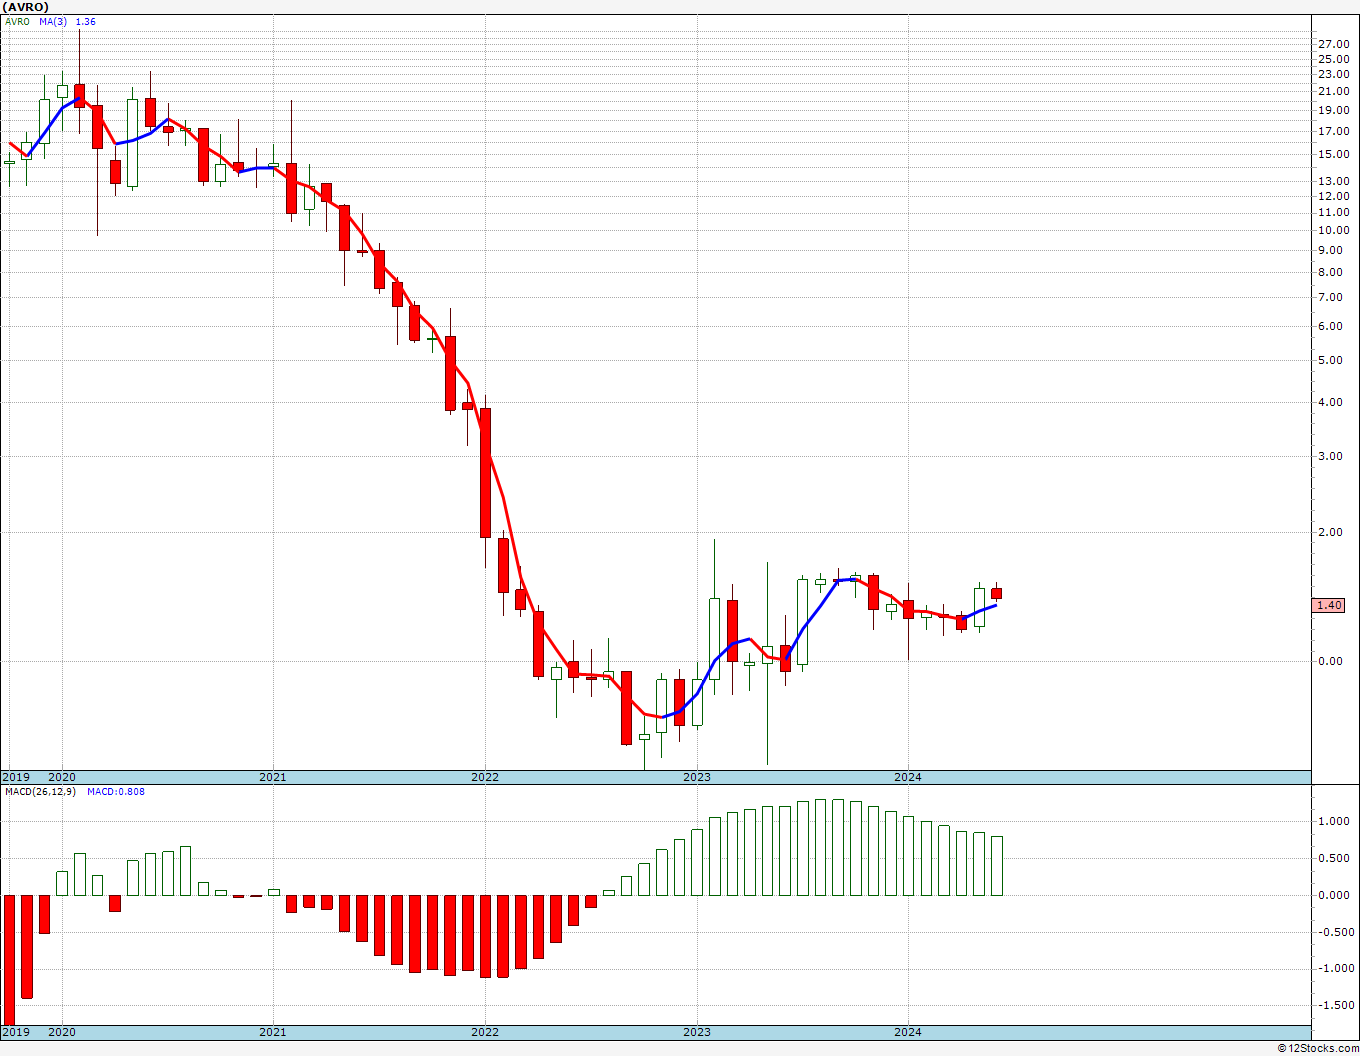Select the 2022 marker on price timeline
Viewport: 1360px width, 1056px height.
click(x=485, y=777)
